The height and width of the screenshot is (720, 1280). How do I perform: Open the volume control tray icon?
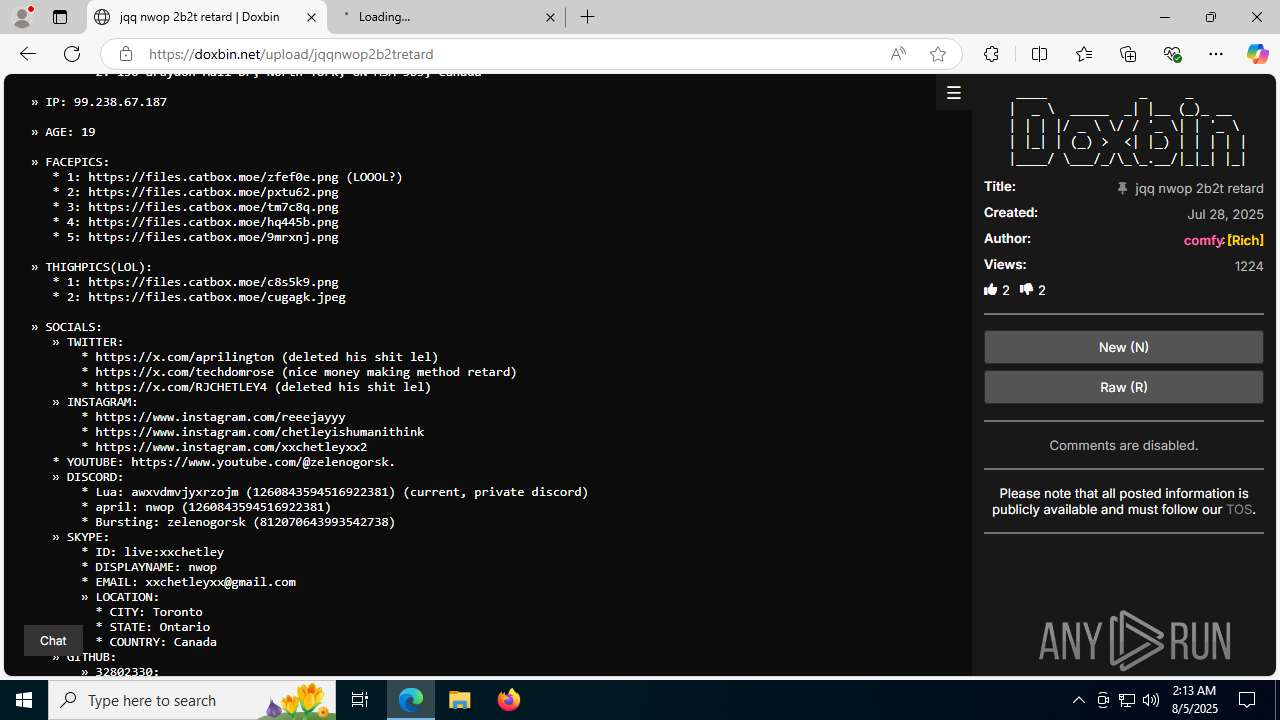point(1151,700)
